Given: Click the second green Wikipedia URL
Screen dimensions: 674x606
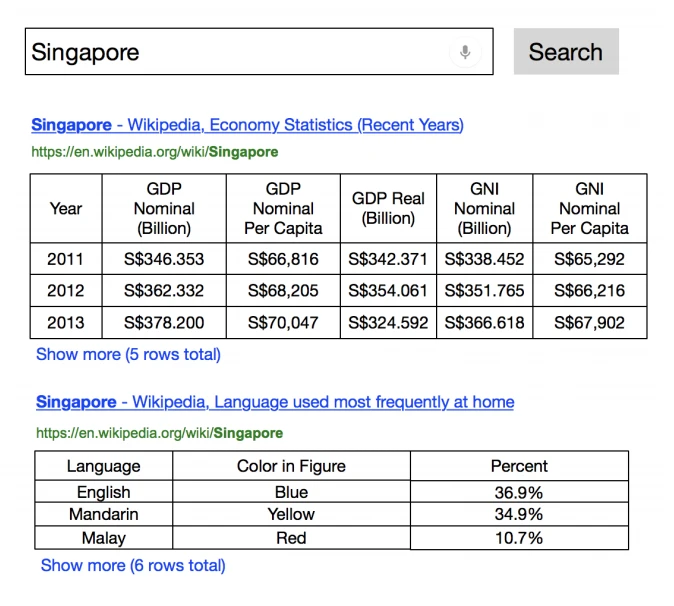Looking at the screenshot, I should tap(159, 433).
